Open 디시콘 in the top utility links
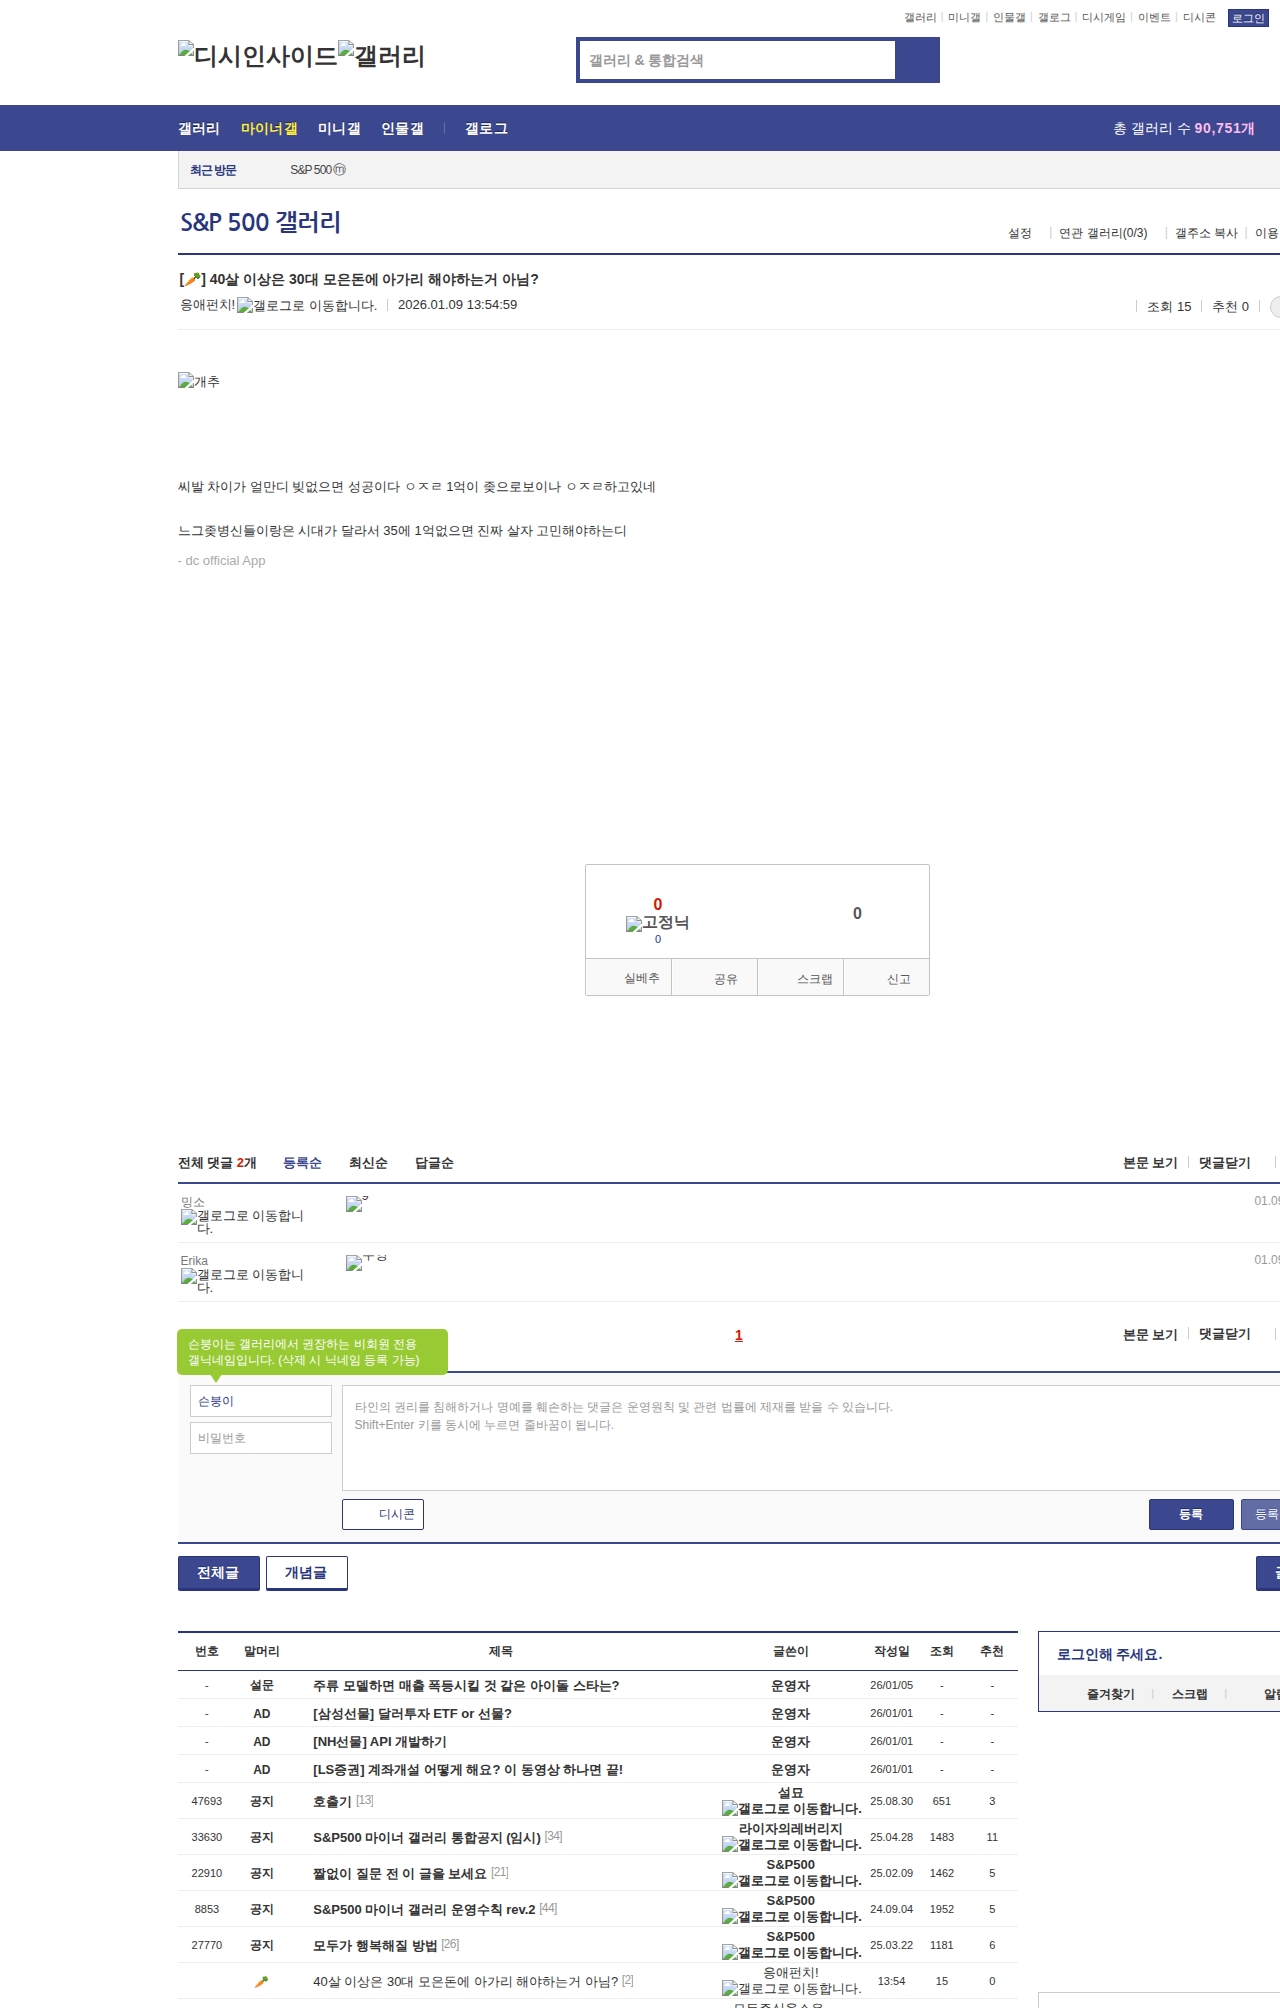 tap(1199, 18)
